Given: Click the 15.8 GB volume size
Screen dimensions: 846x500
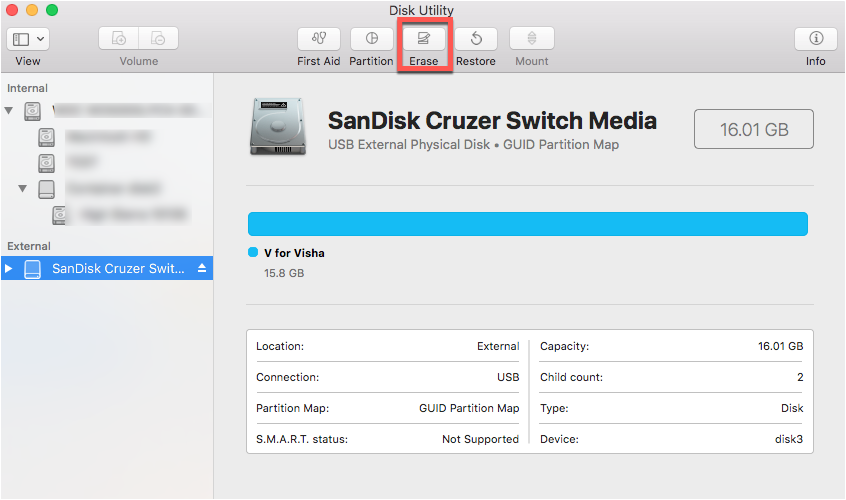Looking at the screenshot, I should 284,273.
